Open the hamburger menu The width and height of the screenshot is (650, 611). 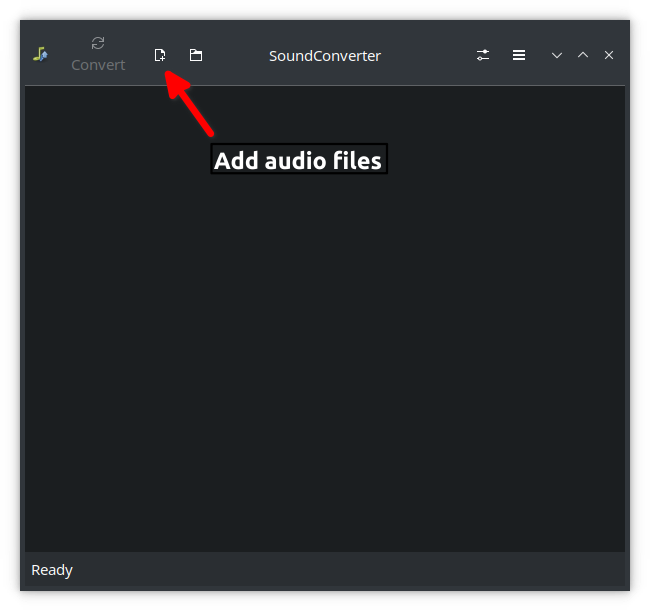519,55
